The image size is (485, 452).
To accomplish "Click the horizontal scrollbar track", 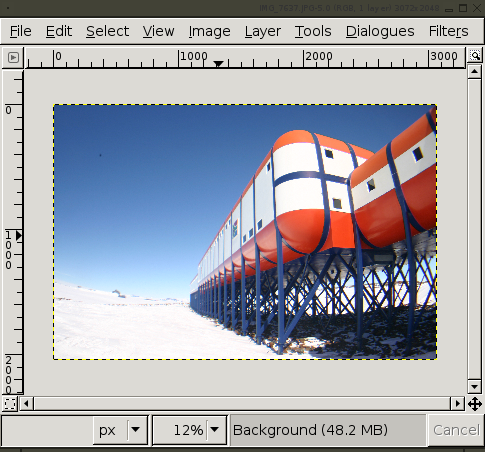I will (x=242, y=404).
